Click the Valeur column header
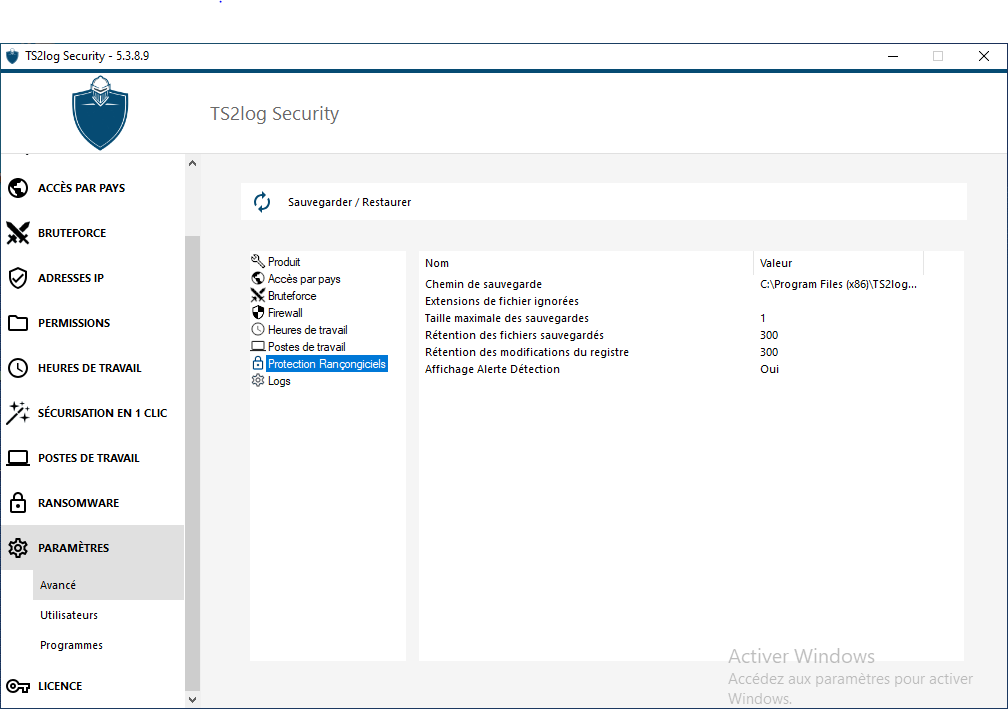The image size is (1008, 709). [x=838, y=263]
